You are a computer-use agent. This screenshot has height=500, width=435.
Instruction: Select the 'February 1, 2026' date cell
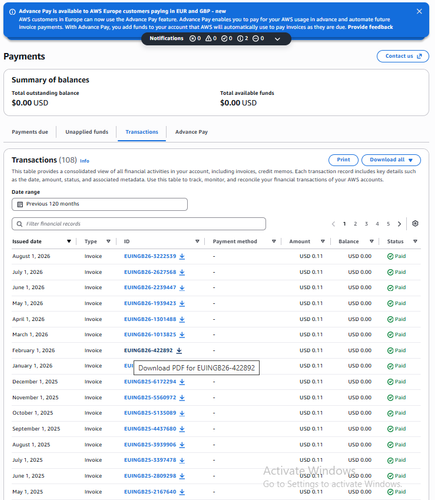tap(34, 350)
